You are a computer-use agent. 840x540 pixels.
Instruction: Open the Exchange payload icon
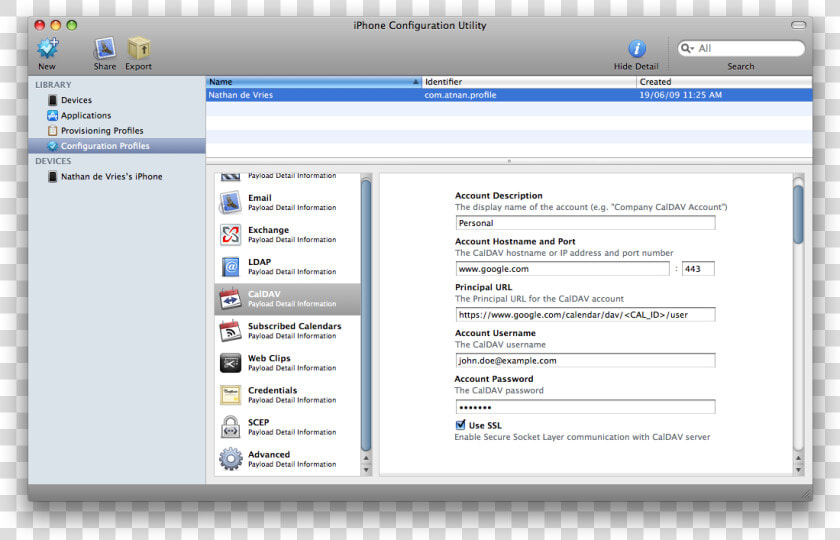click(230, 235)
